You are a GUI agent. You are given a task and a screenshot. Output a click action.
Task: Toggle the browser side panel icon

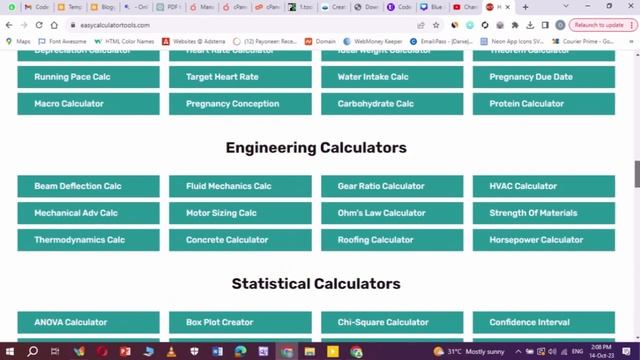pos(545,25)
